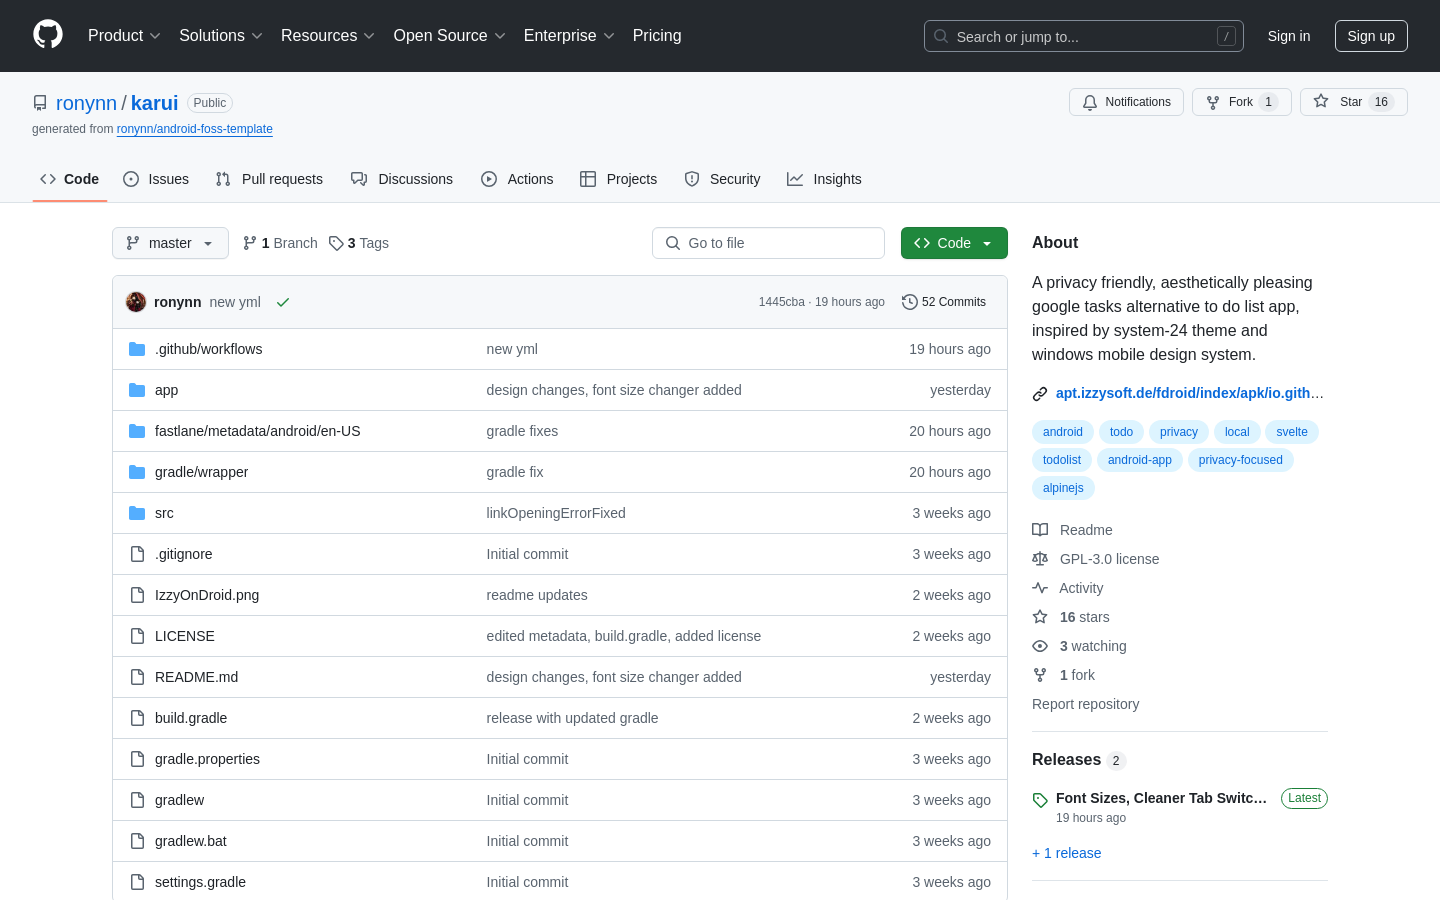Click the fork icon in Fork button
Image resolution: width=1440 pixels, height=900 pixels.
[1213, 102]
